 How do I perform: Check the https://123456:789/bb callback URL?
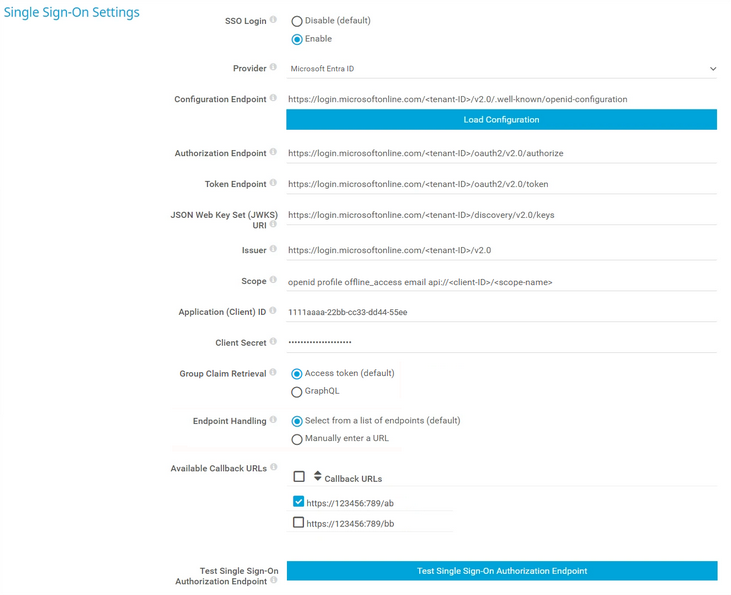(298, 523)
